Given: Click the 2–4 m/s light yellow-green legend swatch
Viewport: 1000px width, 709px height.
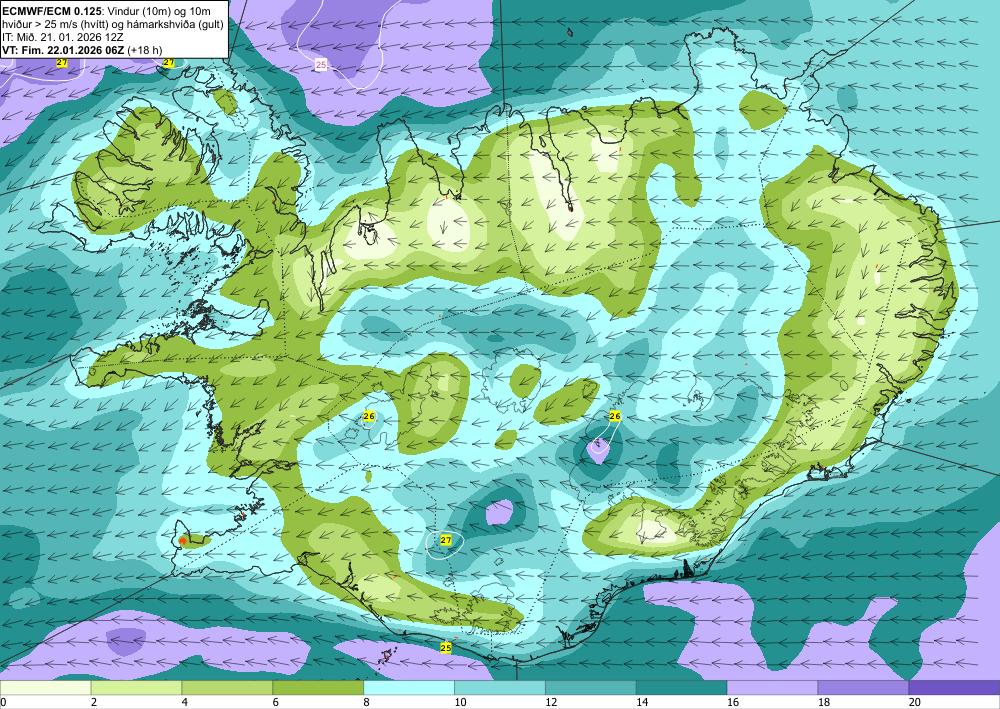Looking at the screenshot, I should pos(136,688).
